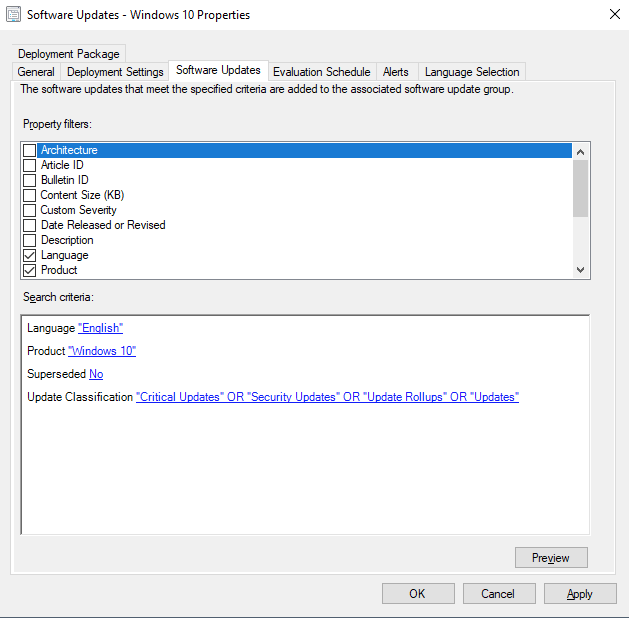
Task: Open the Deployment Package tab
Action: click(69, 54)
